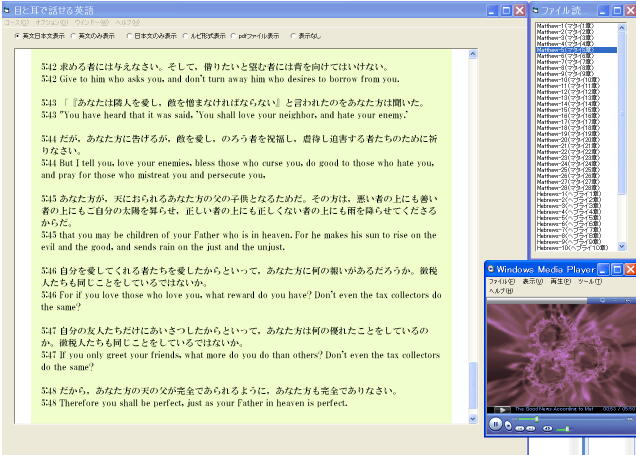The image size is (636, 455).
Task: Click the ファイル読 window title icon
Action: click(535, 10)
